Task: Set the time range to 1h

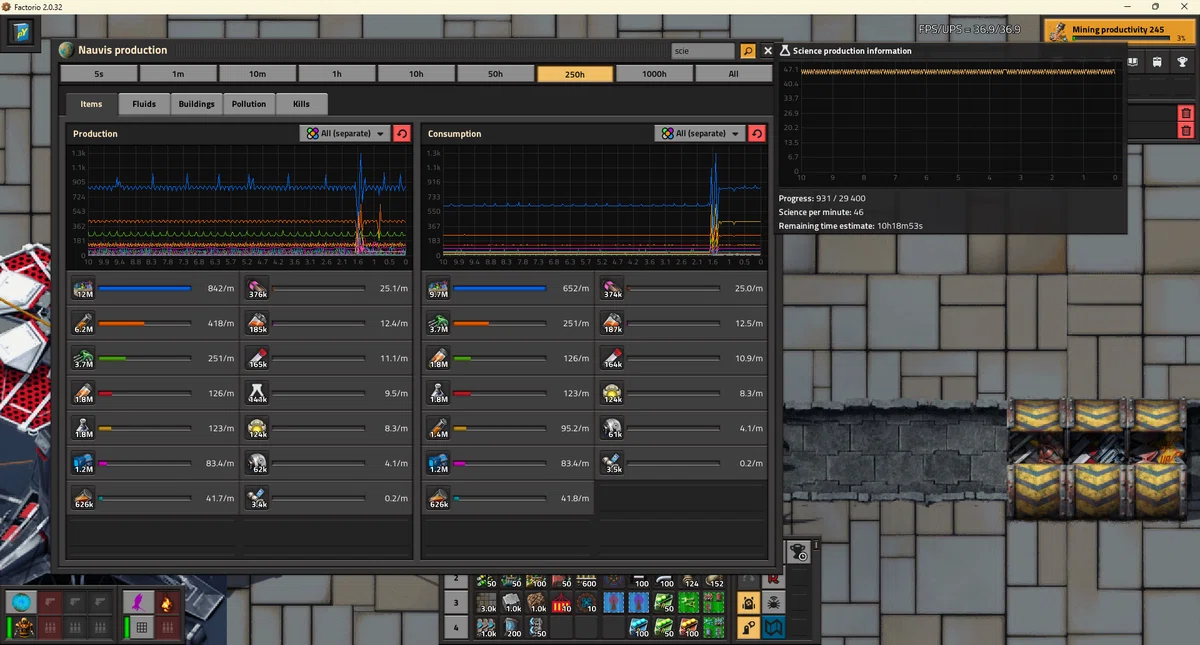Action: pos(337,74)
